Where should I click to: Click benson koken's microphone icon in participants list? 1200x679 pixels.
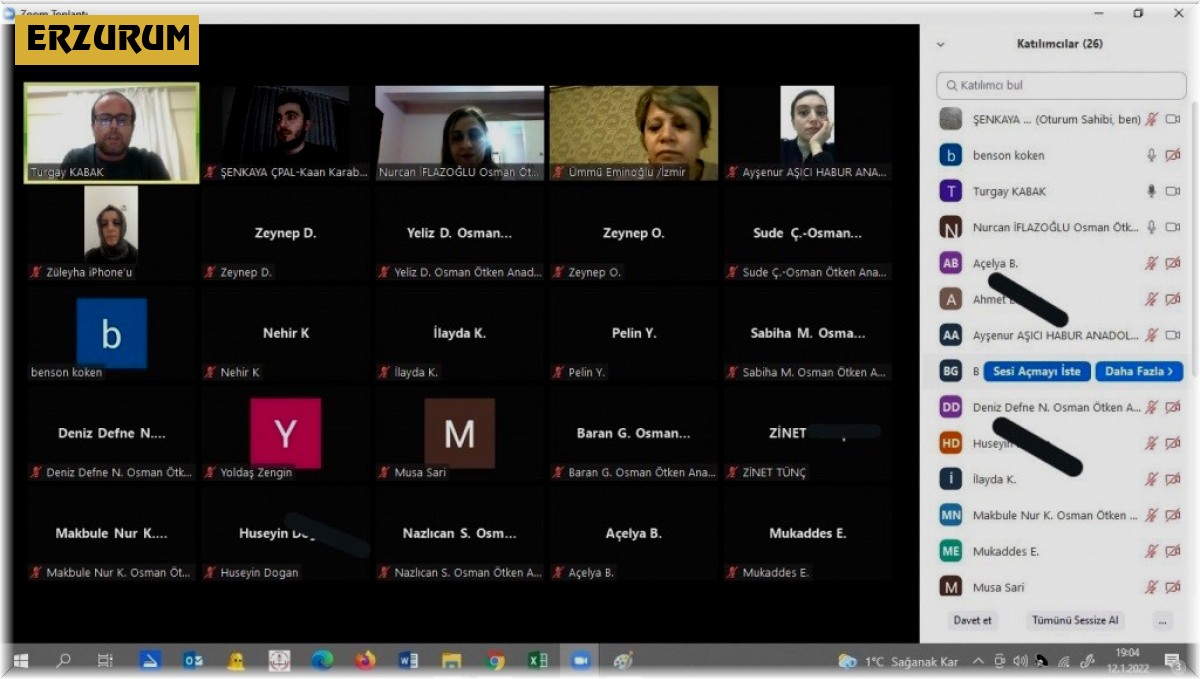tap(1151, 155)
